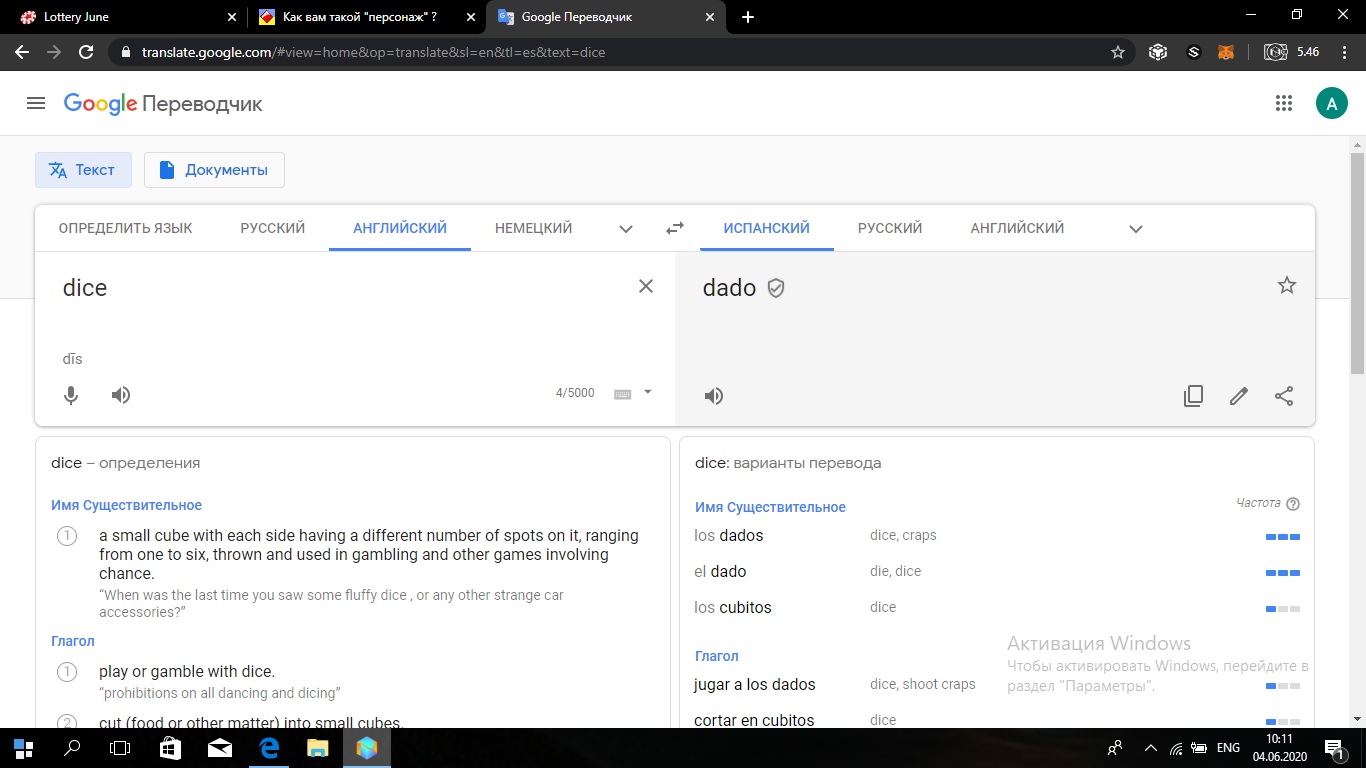Open the Google apps grid
The height and width of the screenshot is (768, 1366).
(x=1284, y=103)
